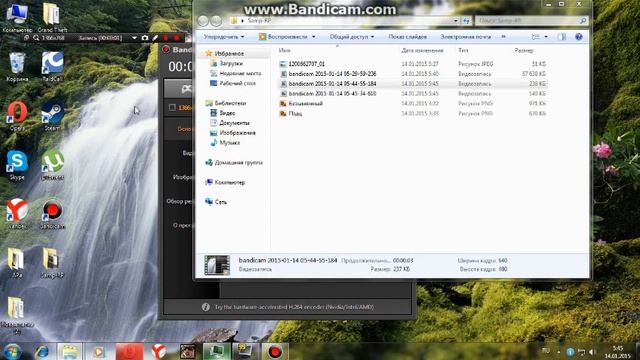Click the refresh button beside address bar
This screenshot has height=360, width=640.
pyautogui.click(x=467, y=20)
